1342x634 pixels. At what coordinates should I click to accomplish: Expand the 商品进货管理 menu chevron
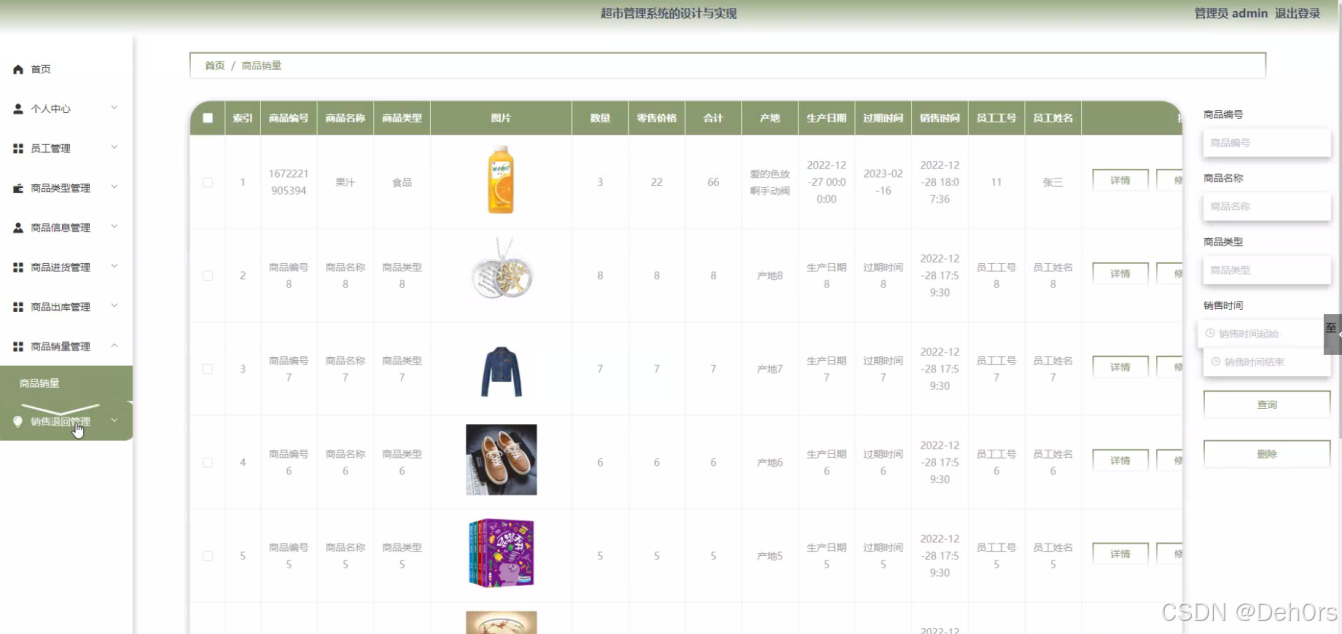pyautogui.click(x=114, y=266)
